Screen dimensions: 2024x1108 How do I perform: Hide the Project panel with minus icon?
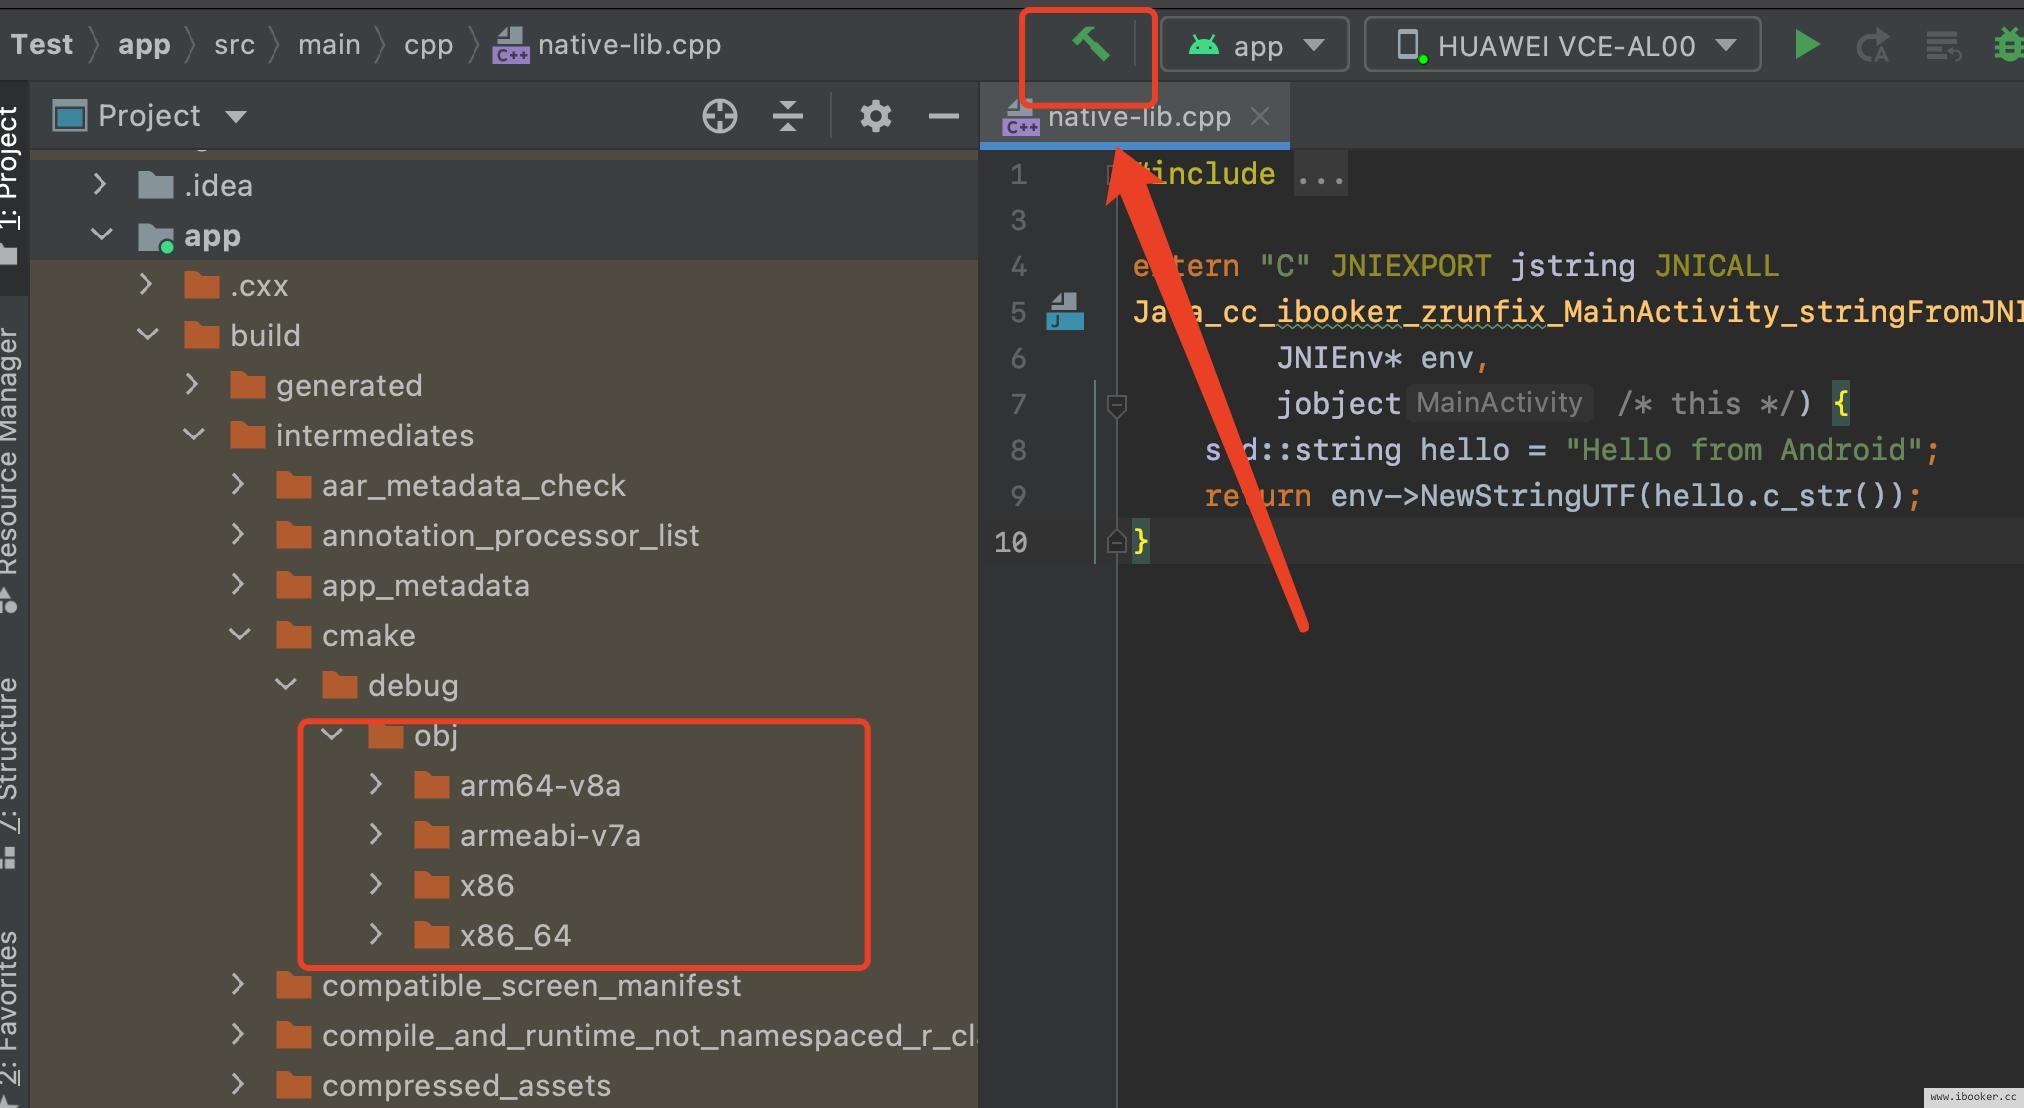click(x=943, y=116)
